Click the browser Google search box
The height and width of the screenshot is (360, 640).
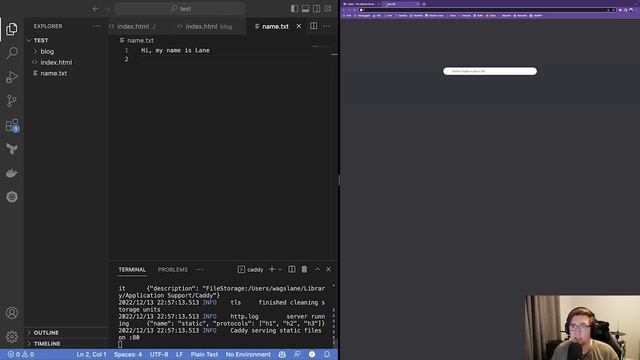coord(490,71)
